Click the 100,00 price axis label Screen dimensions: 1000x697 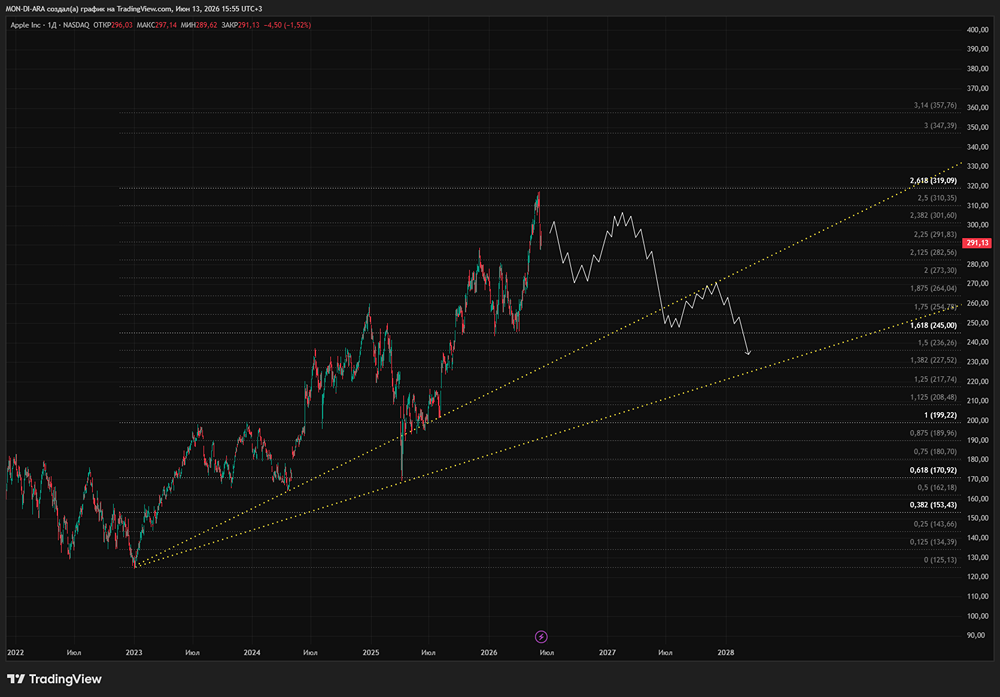pyautogui.click(x=978, y=616)
